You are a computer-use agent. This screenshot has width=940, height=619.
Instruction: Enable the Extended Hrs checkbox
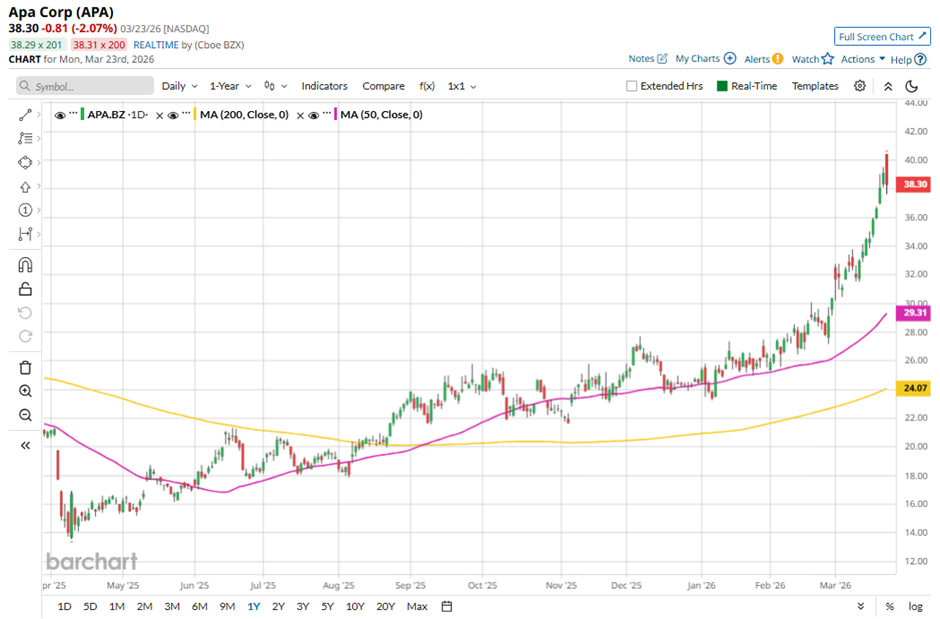631,86
